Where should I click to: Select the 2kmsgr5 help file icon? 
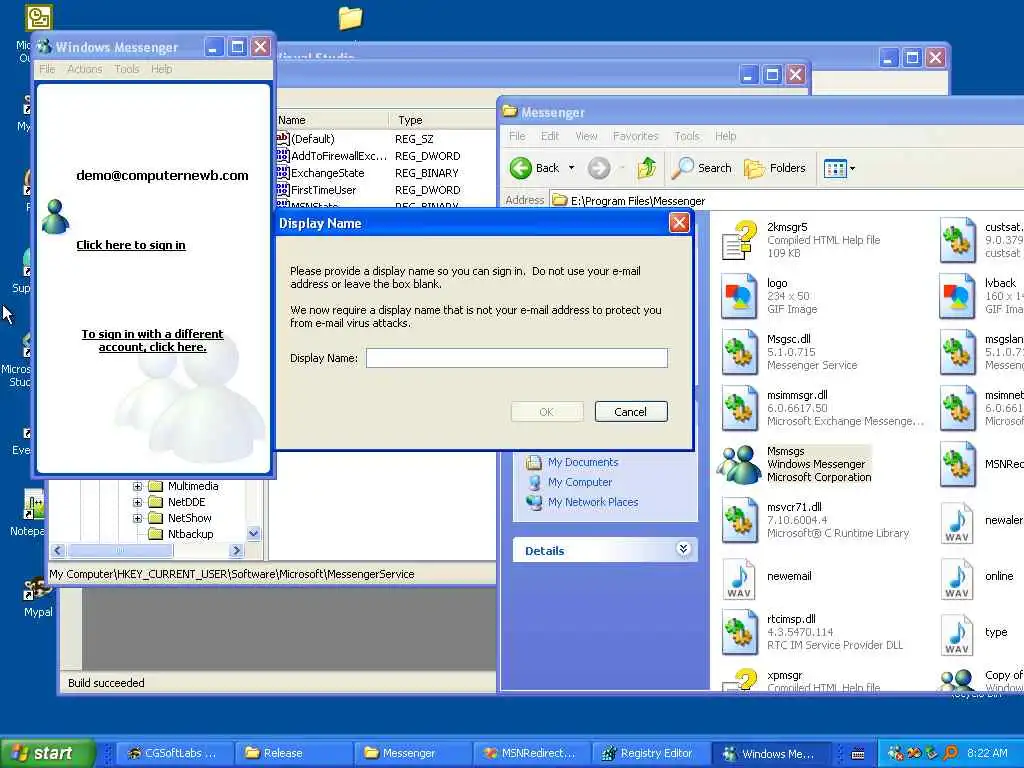(740, 240)
